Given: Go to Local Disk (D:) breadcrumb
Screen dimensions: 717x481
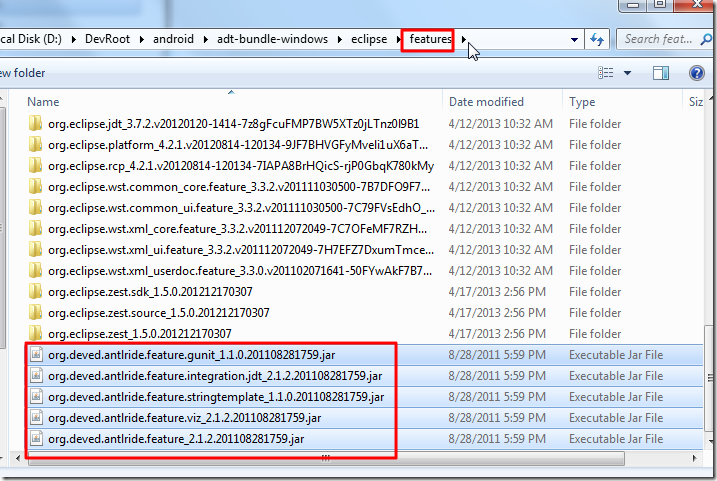Looking at the screenshot, I should click(31, 39).
